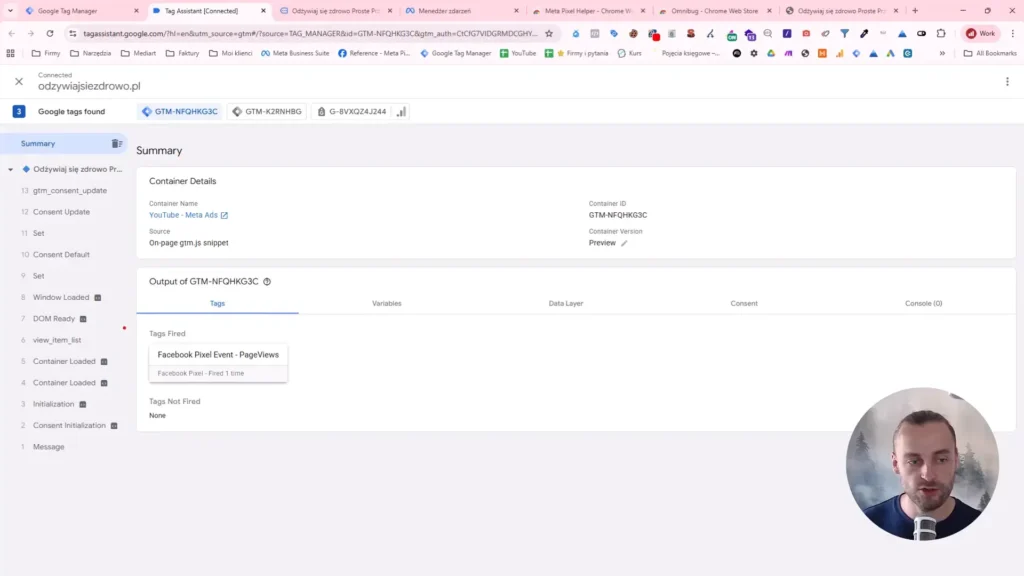Select the GTM-K2RNHBG container chip

pos(267,112)
